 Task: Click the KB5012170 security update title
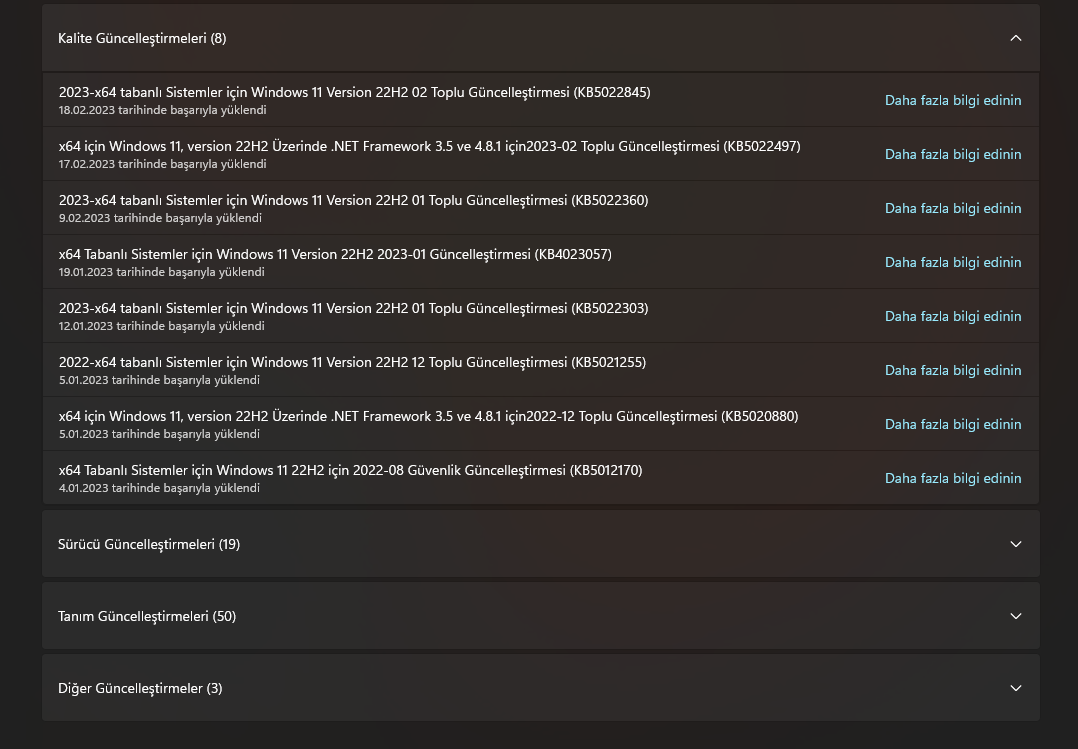click(350, 470)
